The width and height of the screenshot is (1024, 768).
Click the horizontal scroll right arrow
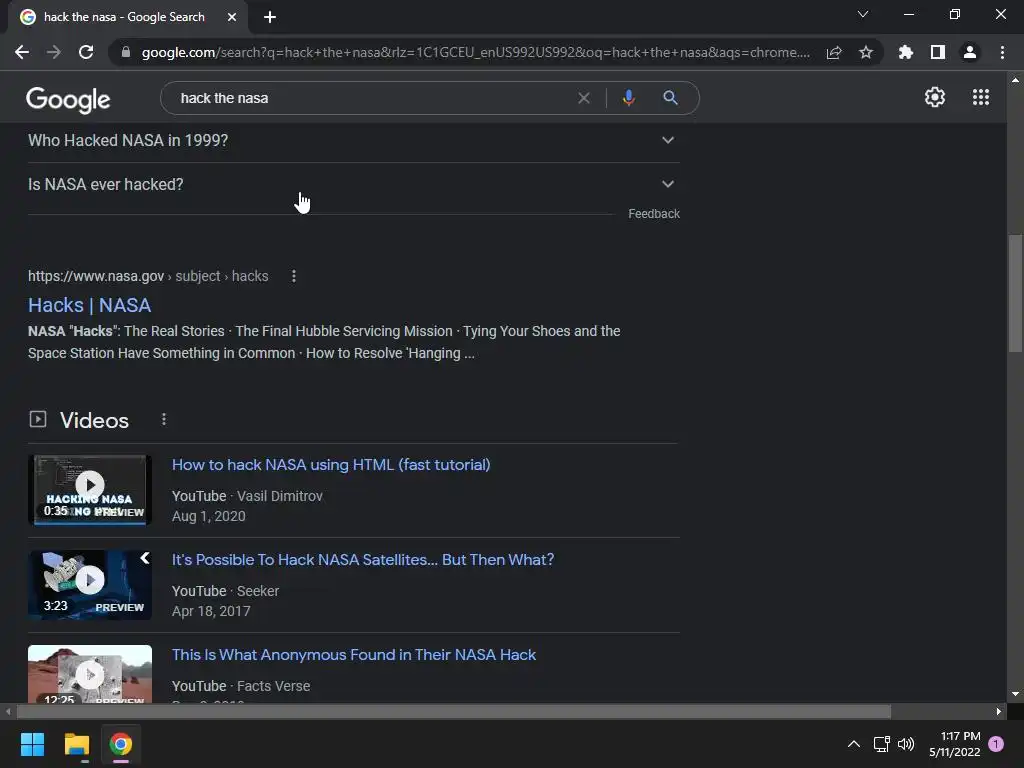coord(999,712)
